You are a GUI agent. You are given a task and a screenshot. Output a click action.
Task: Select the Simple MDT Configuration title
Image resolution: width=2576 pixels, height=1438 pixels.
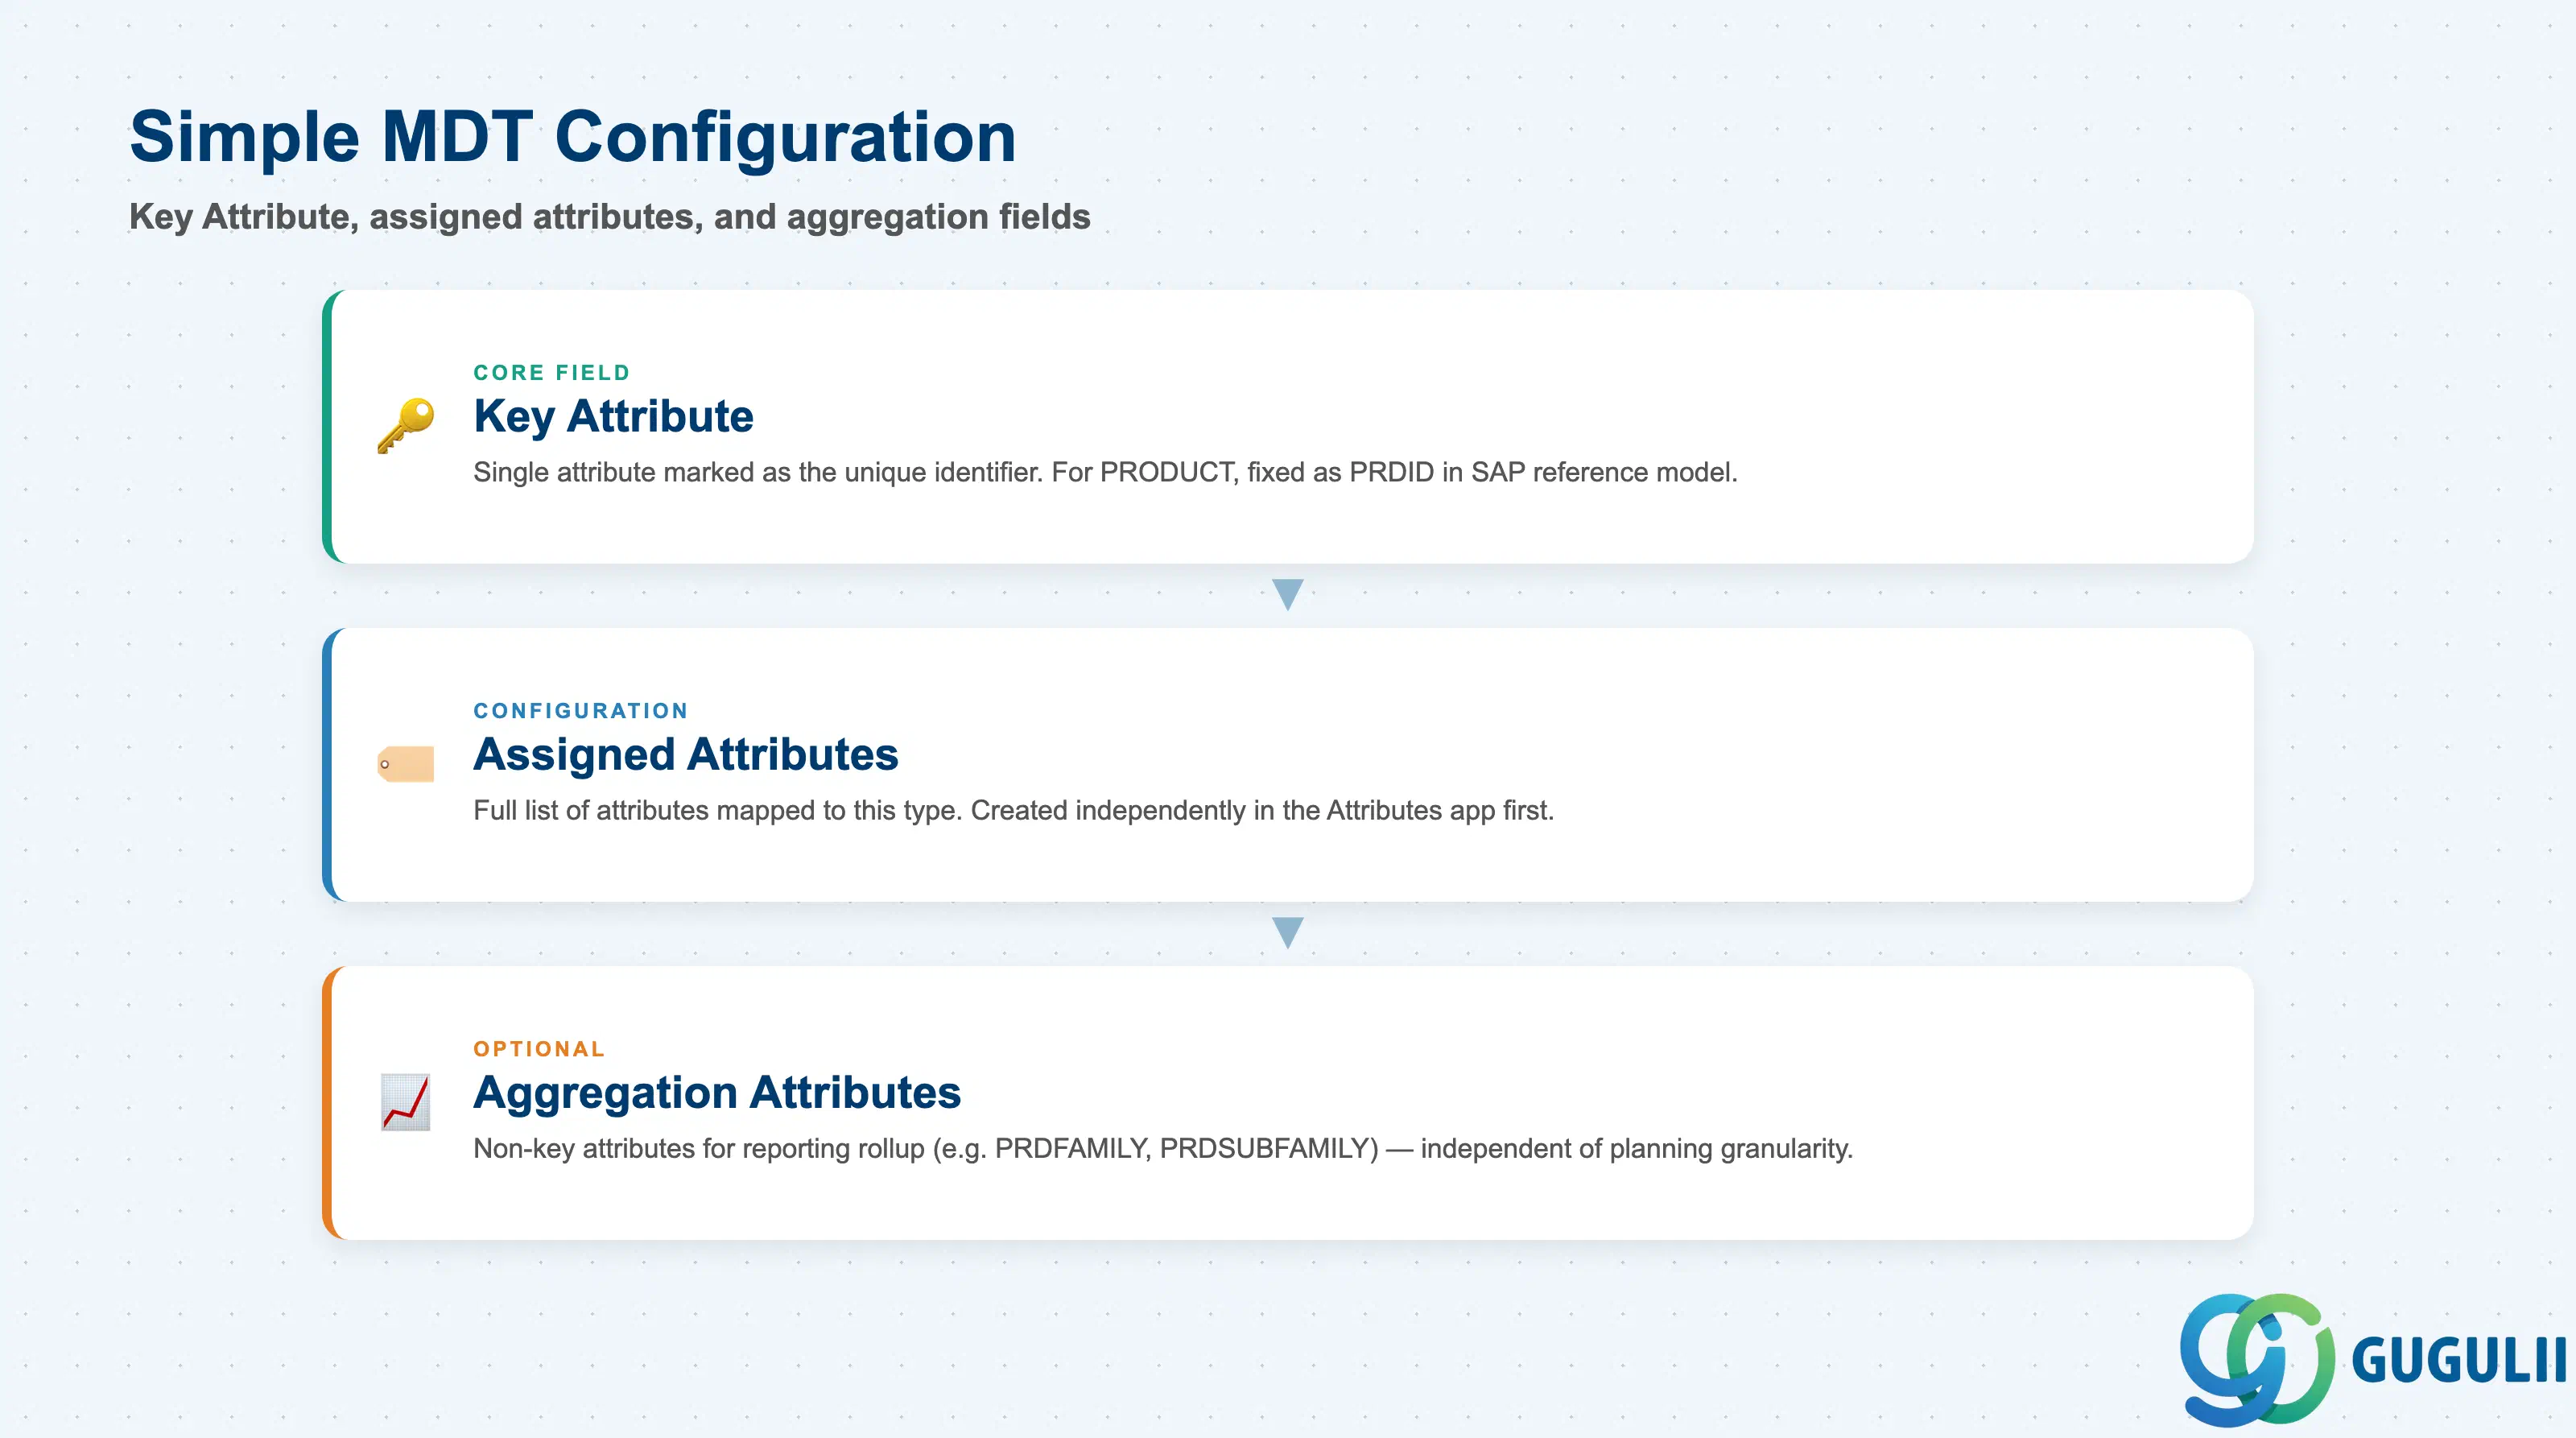573,137
